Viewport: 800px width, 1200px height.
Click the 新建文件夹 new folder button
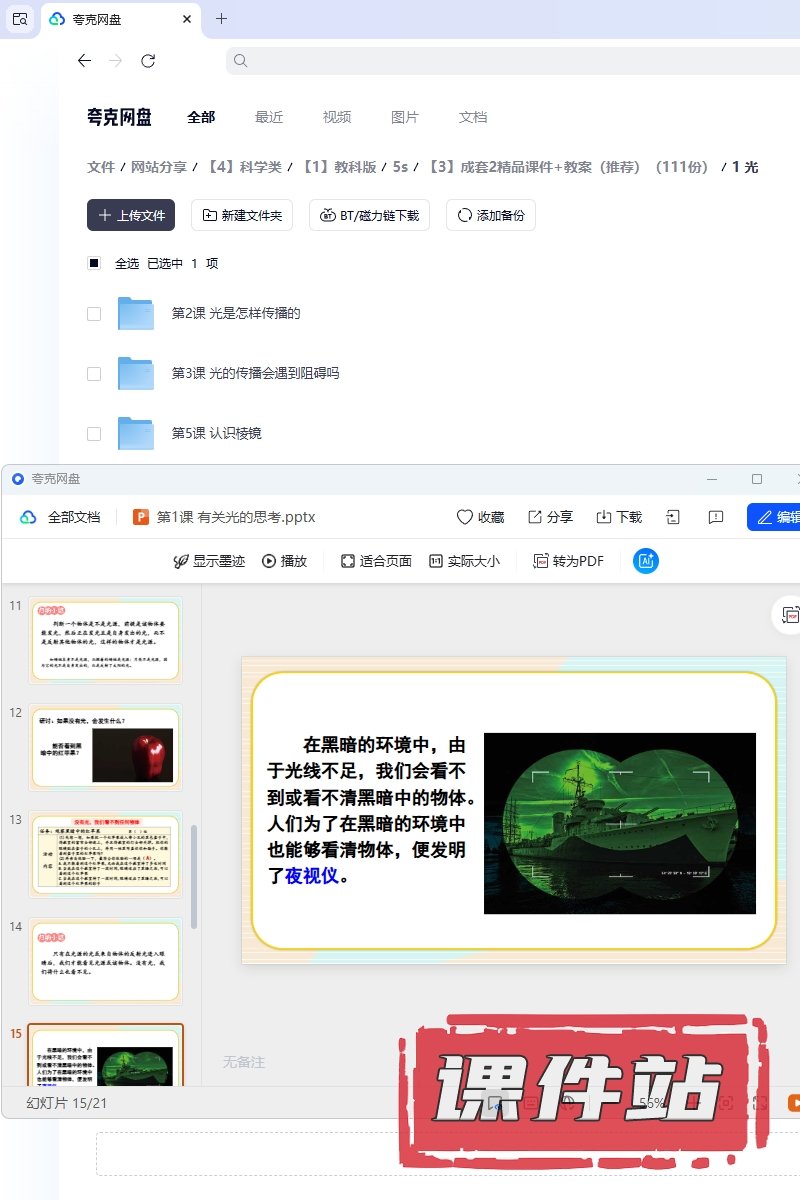[242, 215]
